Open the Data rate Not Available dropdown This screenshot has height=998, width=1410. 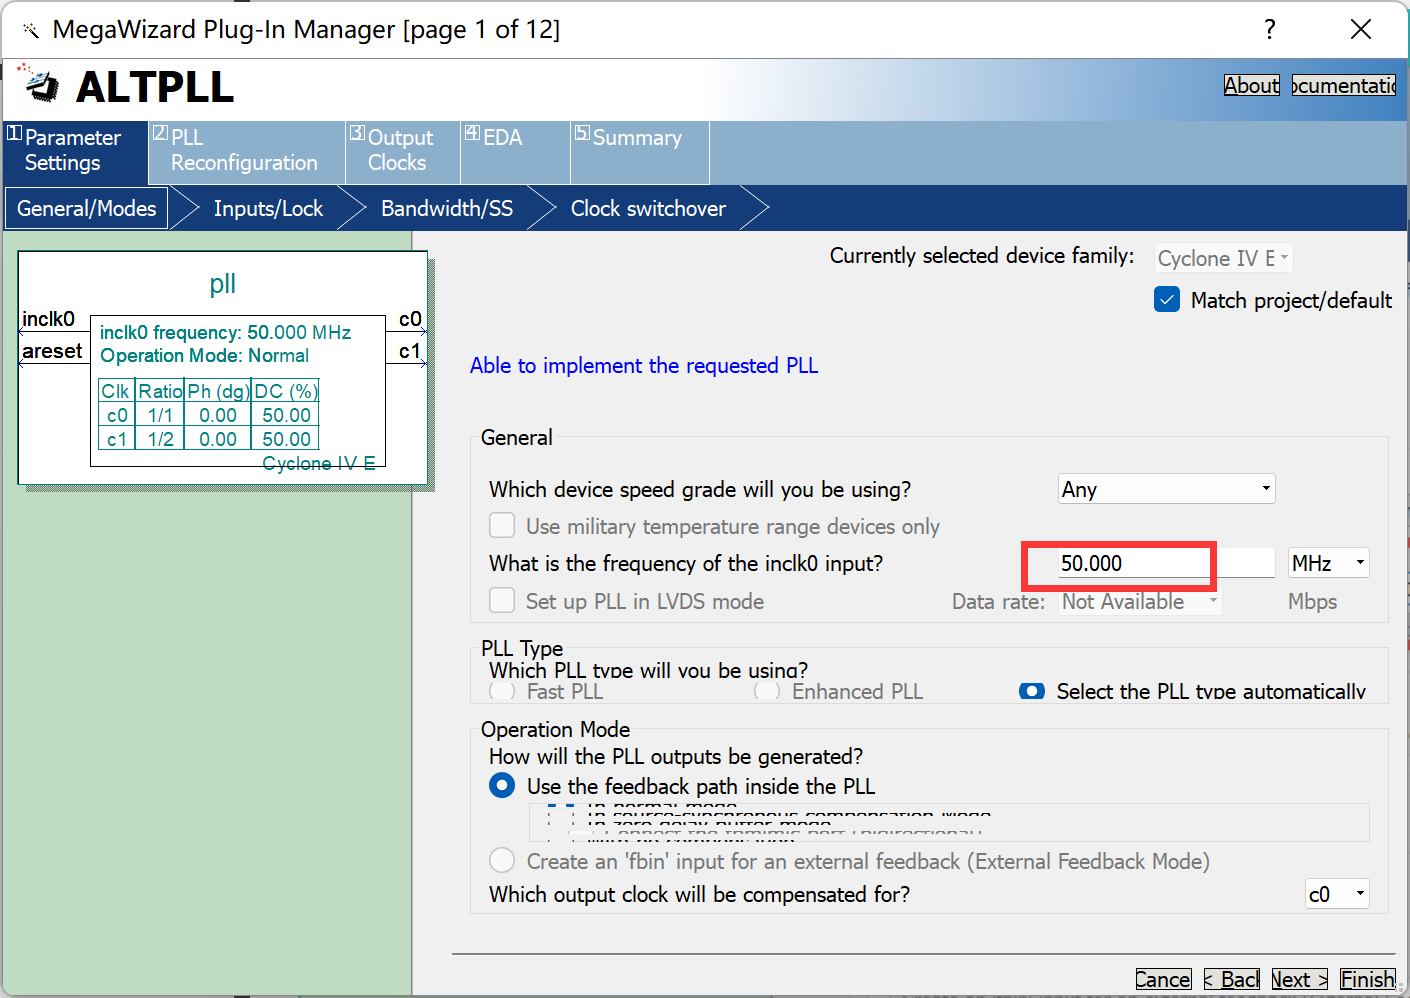pos(1140,601)
